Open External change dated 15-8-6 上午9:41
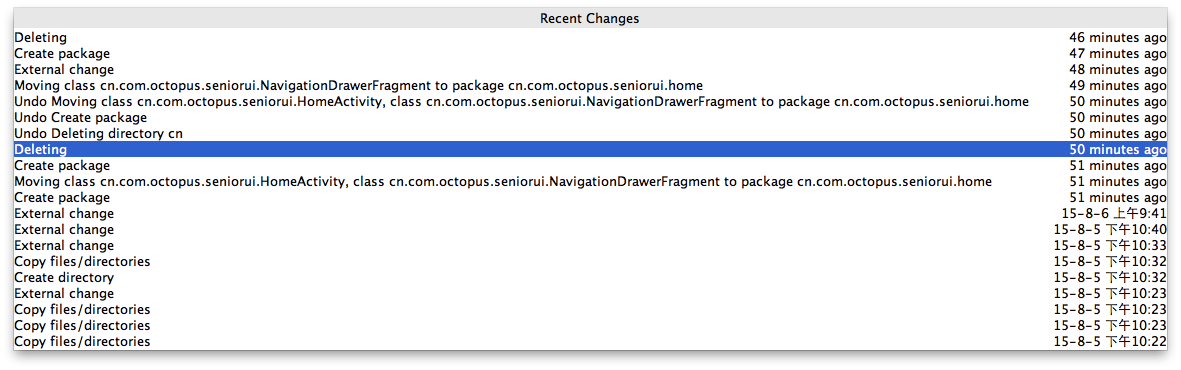This screenshot has height=370, width=1181. [590, 214]
